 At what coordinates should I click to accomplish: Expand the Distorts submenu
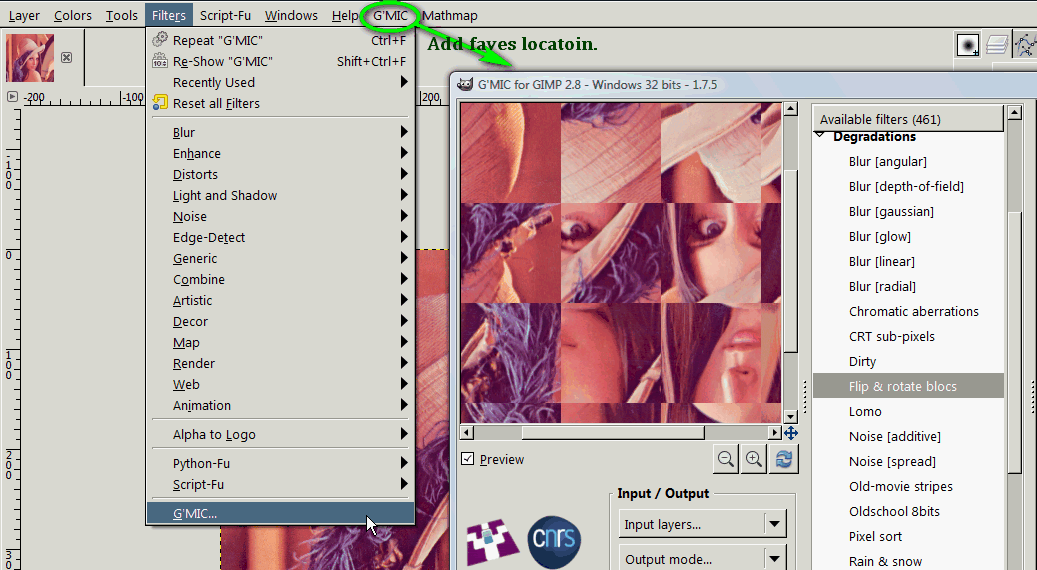click(282, 175)
